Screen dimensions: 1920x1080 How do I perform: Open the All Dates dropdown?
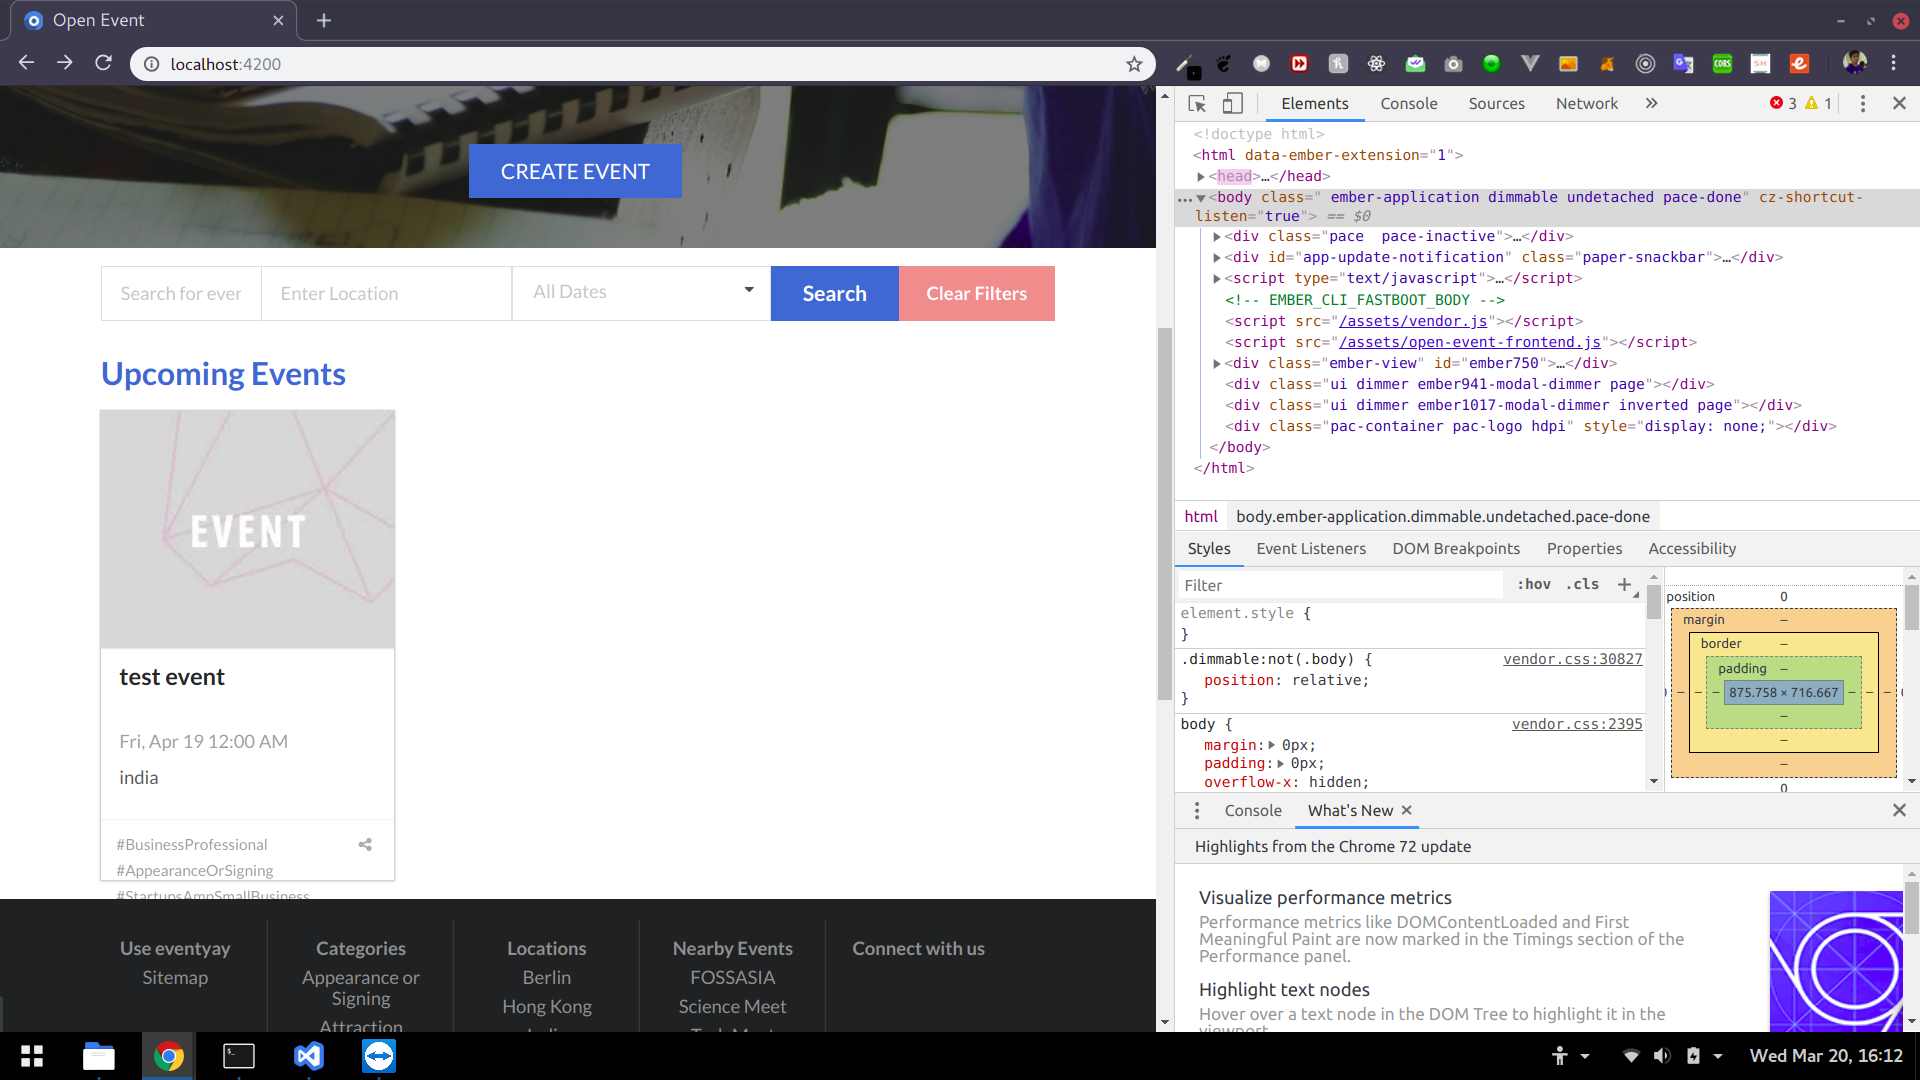pyautogui.click(x=641, y=292)
